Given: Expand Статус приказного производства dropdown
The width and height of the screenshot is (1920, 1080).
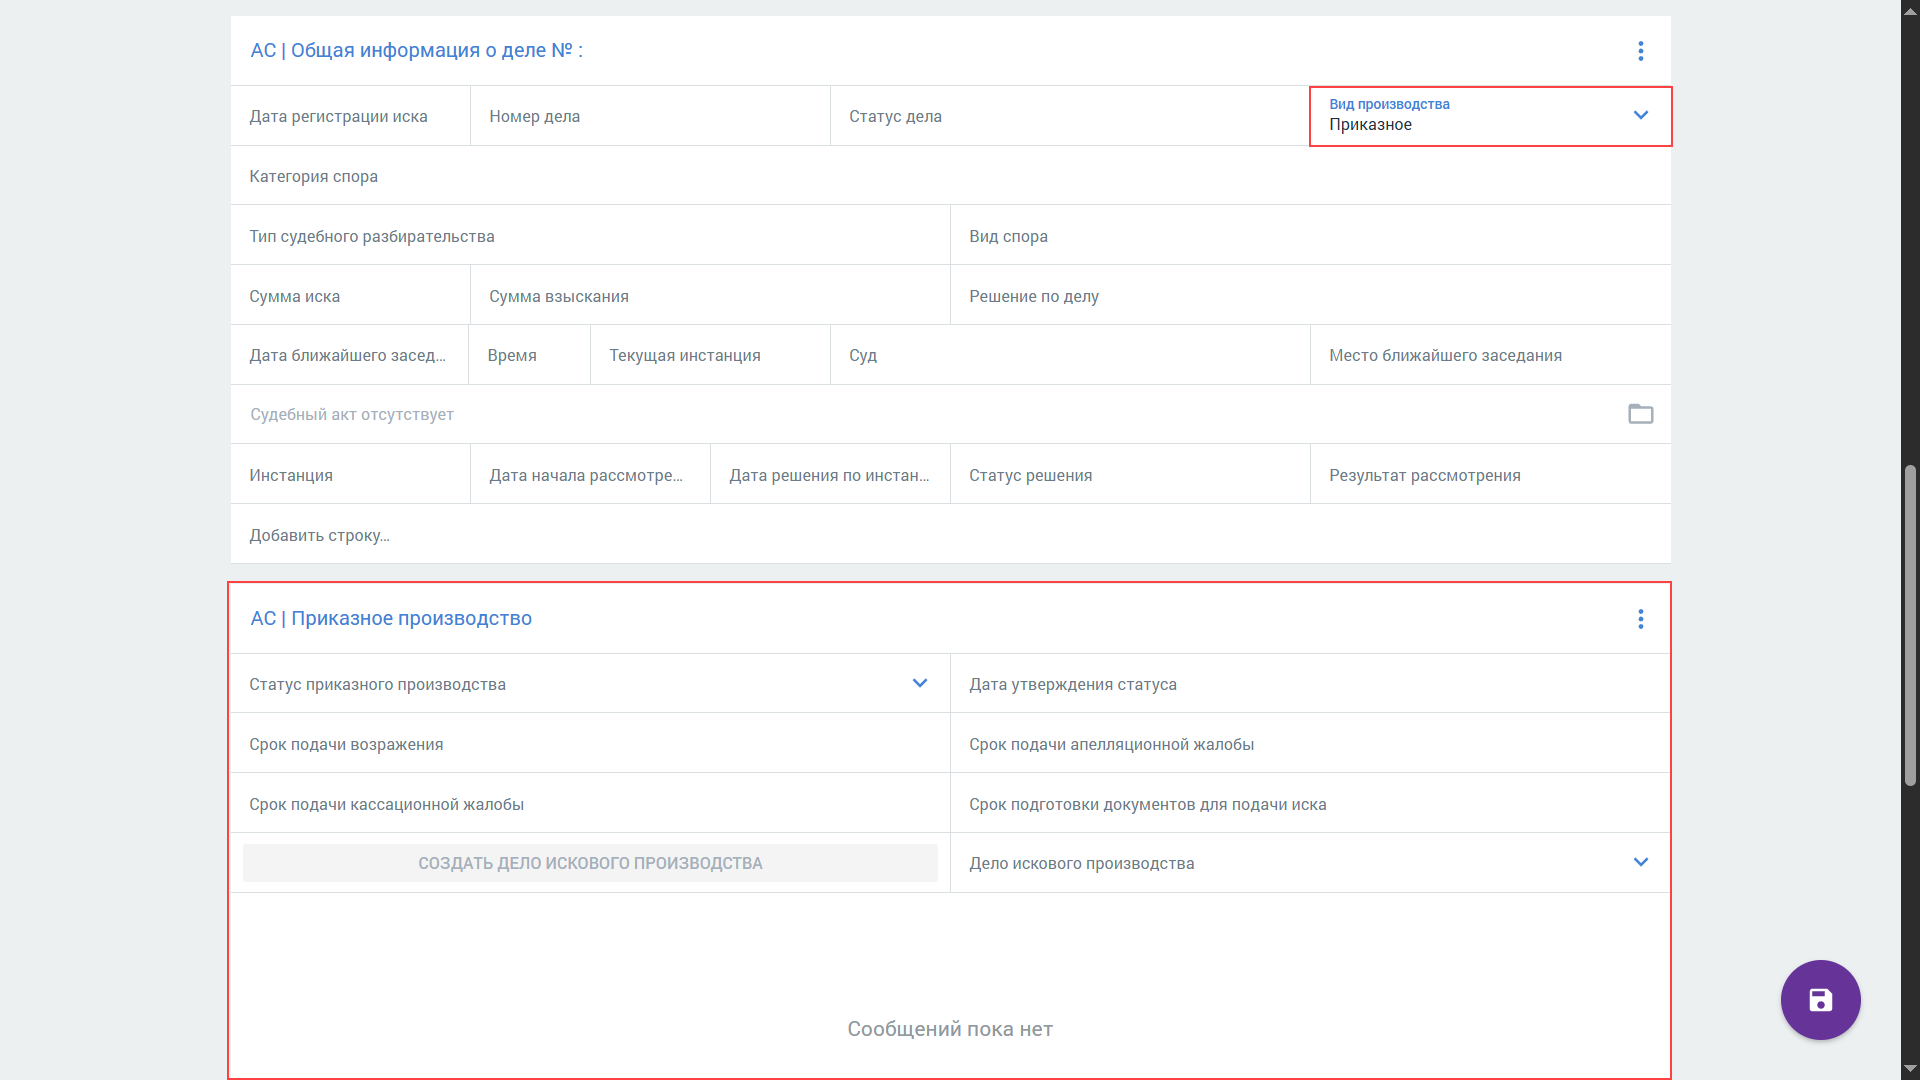Looking at the screenshot, I should pos(920,683).
